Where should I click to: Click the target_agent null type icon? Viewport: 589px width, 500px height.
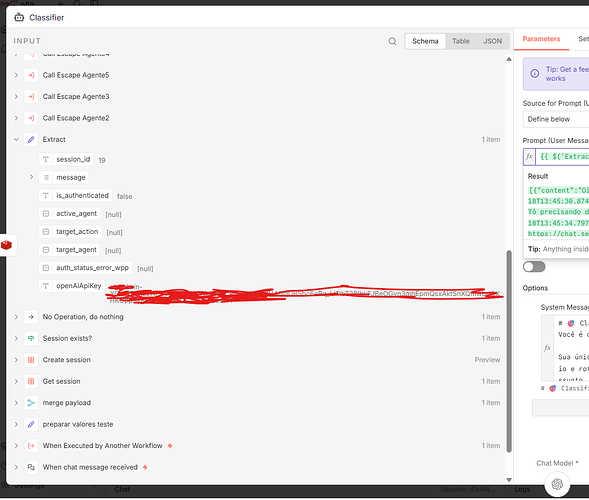tap(45, 250)
